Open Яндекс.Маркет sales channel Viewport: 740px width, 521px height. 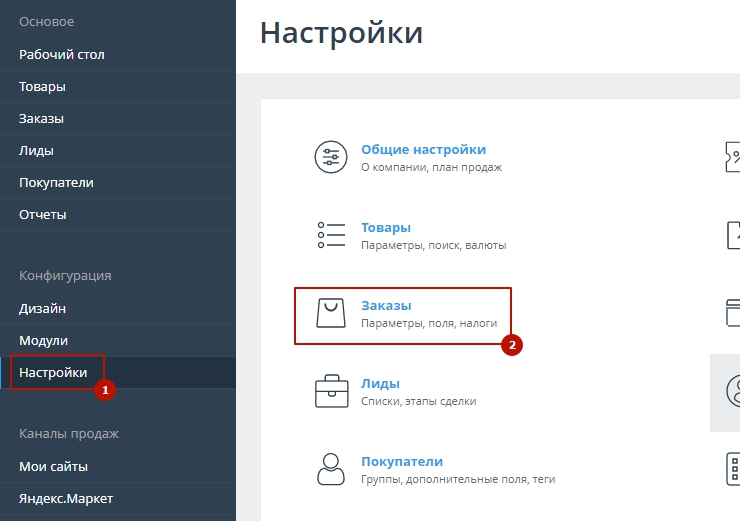pos(65,498)
